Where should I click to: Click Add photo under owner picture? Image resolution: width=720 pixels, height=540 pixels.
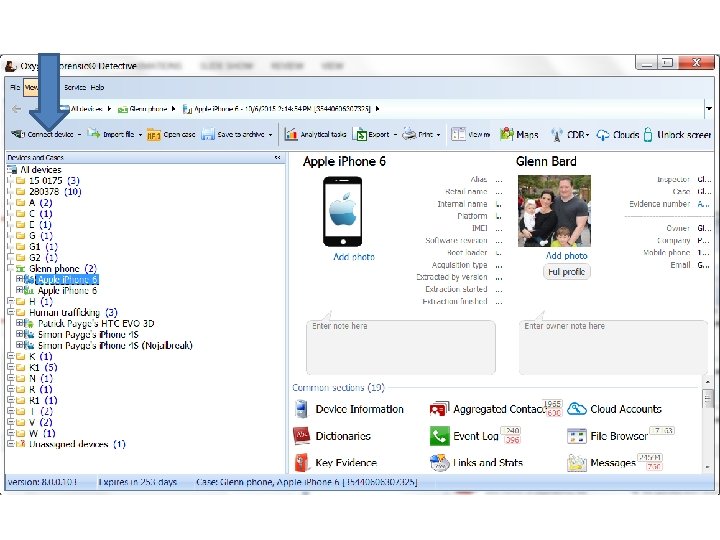[x=566, y=255]
